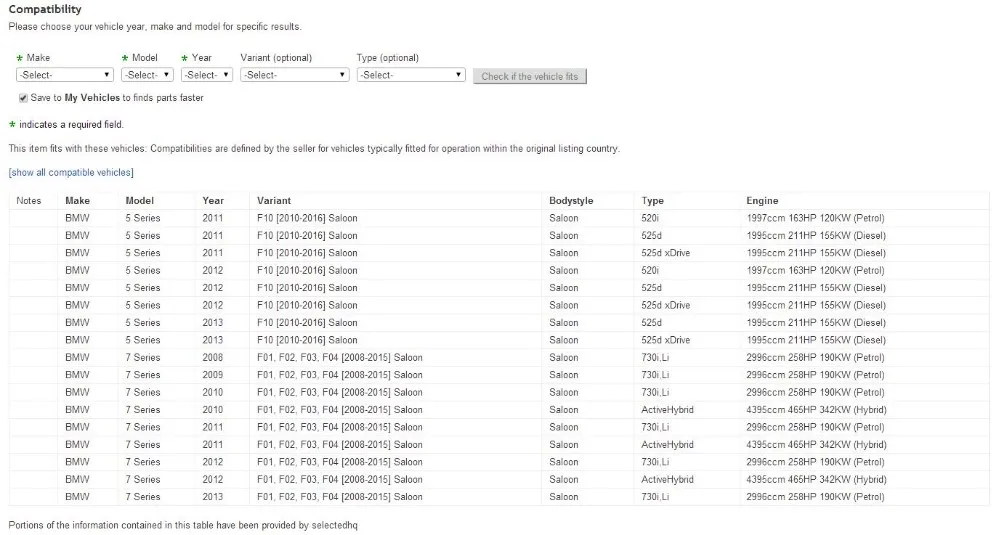The width and height of the screenshot is (1000, 535).
Task: Click 525d type in first 2011 5 Series row
Action: (x=651, y=235)
